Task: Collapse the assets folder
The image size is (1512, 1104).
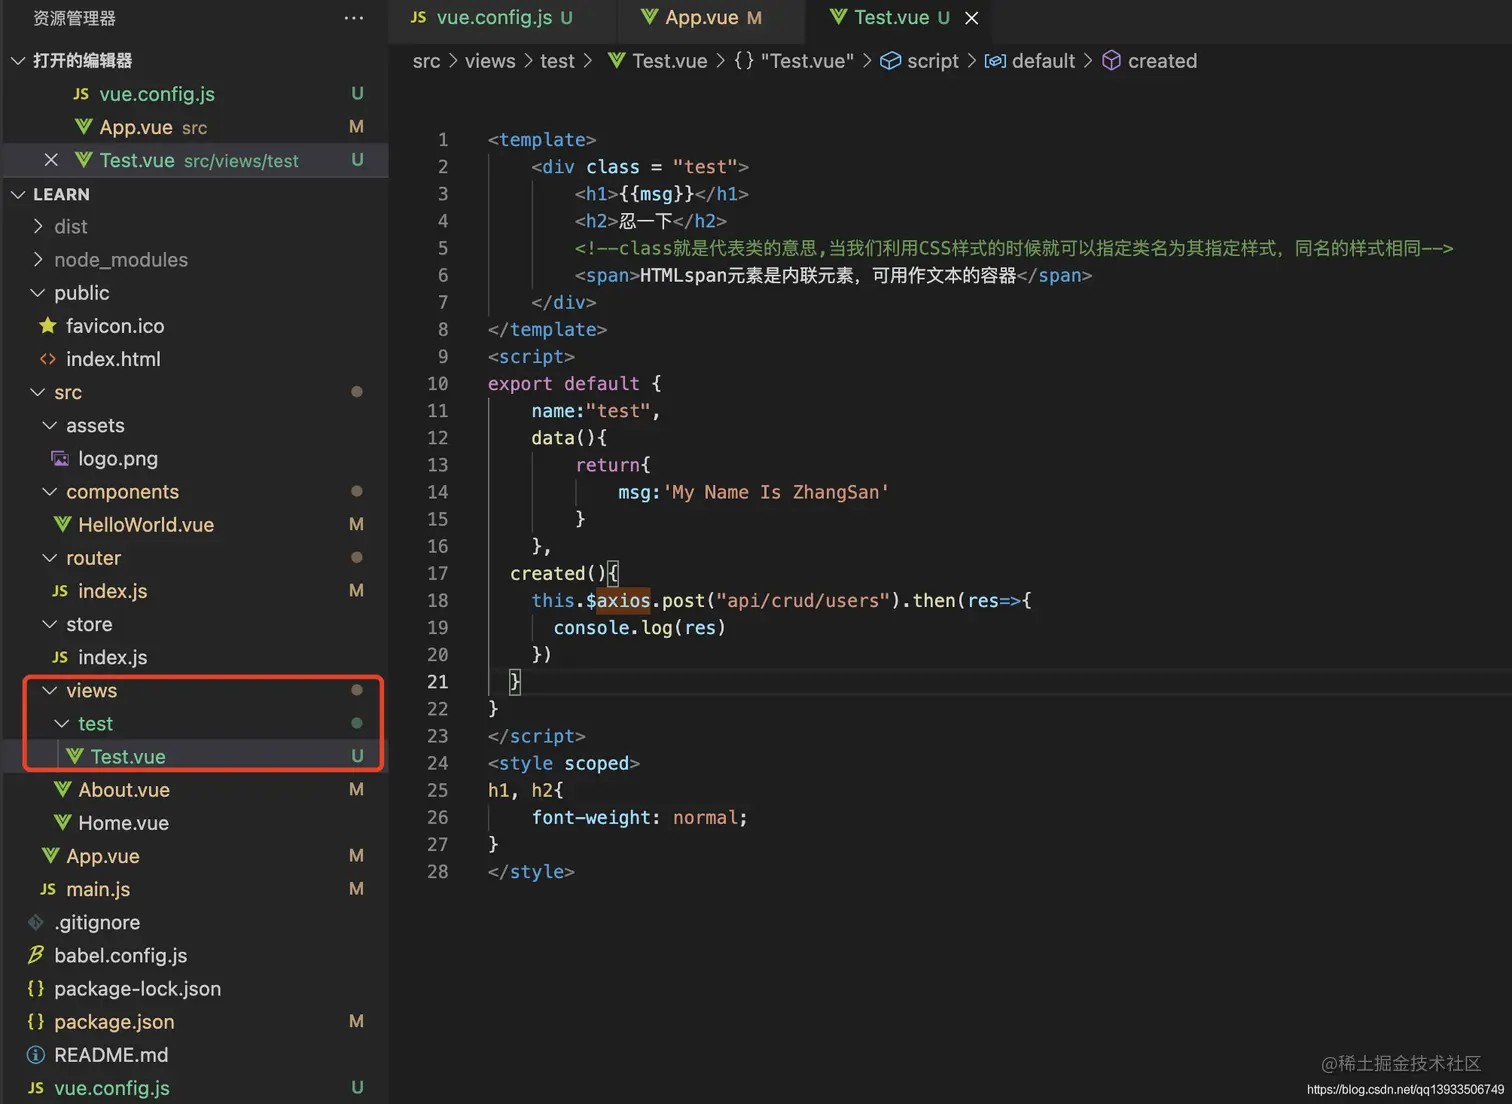Action: pos(50,425)
